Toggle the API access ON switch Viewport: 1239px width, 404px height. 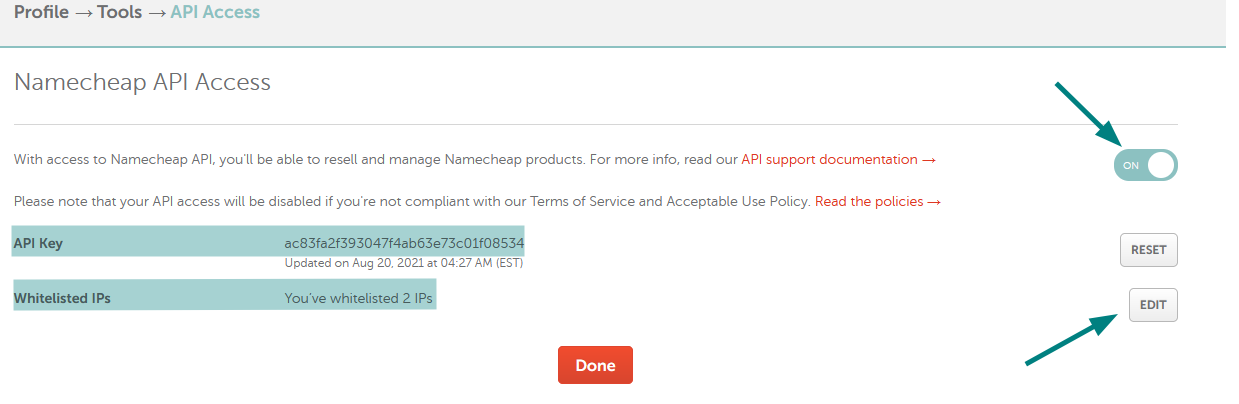pos(1145,165)
